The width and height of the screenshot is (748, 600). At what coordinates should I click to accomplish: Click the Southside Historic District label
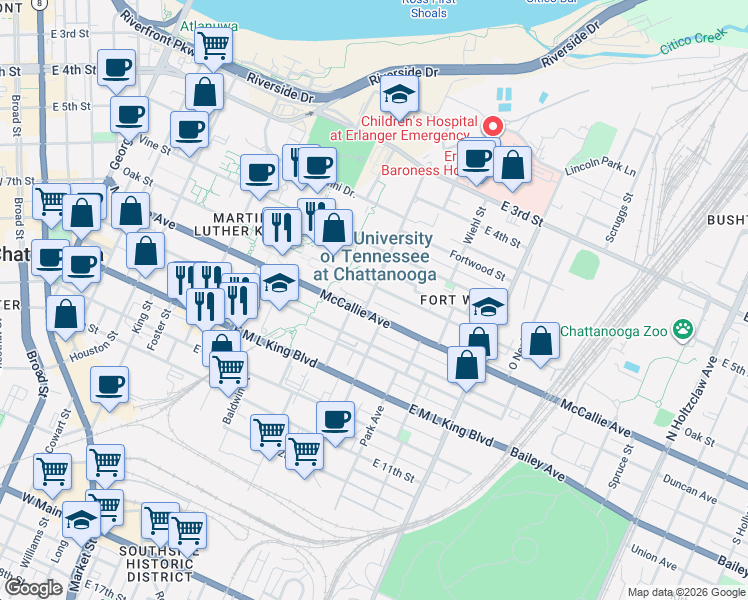[157, 564]
